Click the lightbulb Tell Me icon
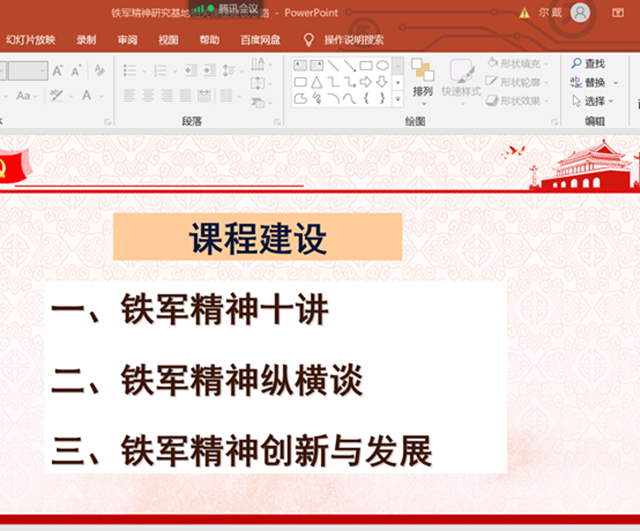Image resolution: width=640 pixels, height=531 pixels. pyautogui.click(x=309, y=40)
